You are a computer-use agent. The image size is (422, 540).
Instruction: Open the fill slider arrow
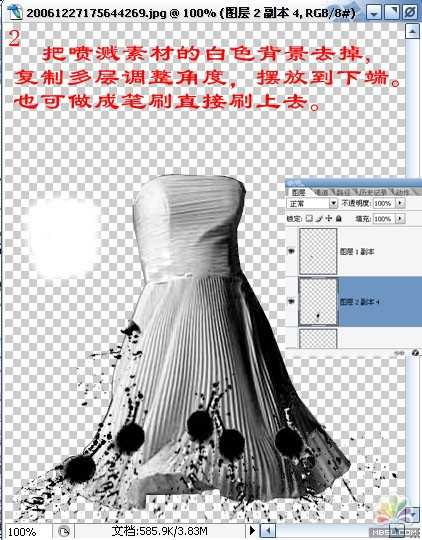click(x=400, y=219)
